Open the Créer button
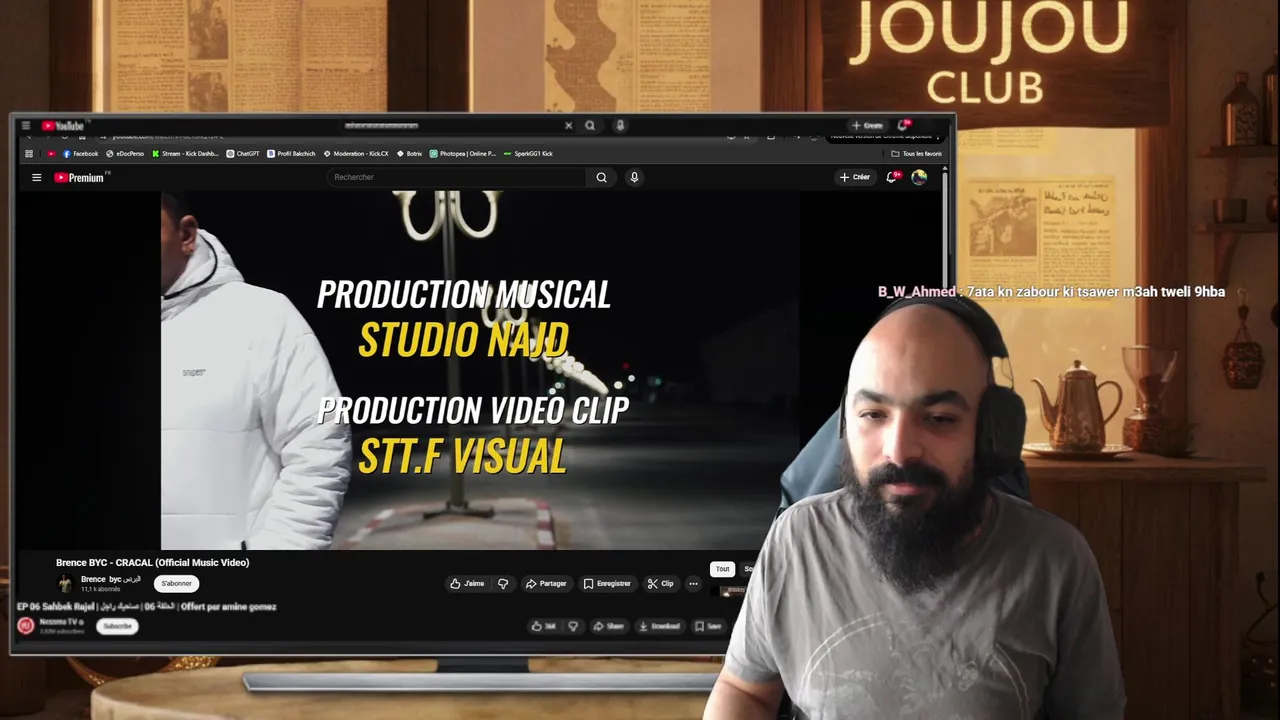The image size is (1280, 720). (x=855, y=177)
